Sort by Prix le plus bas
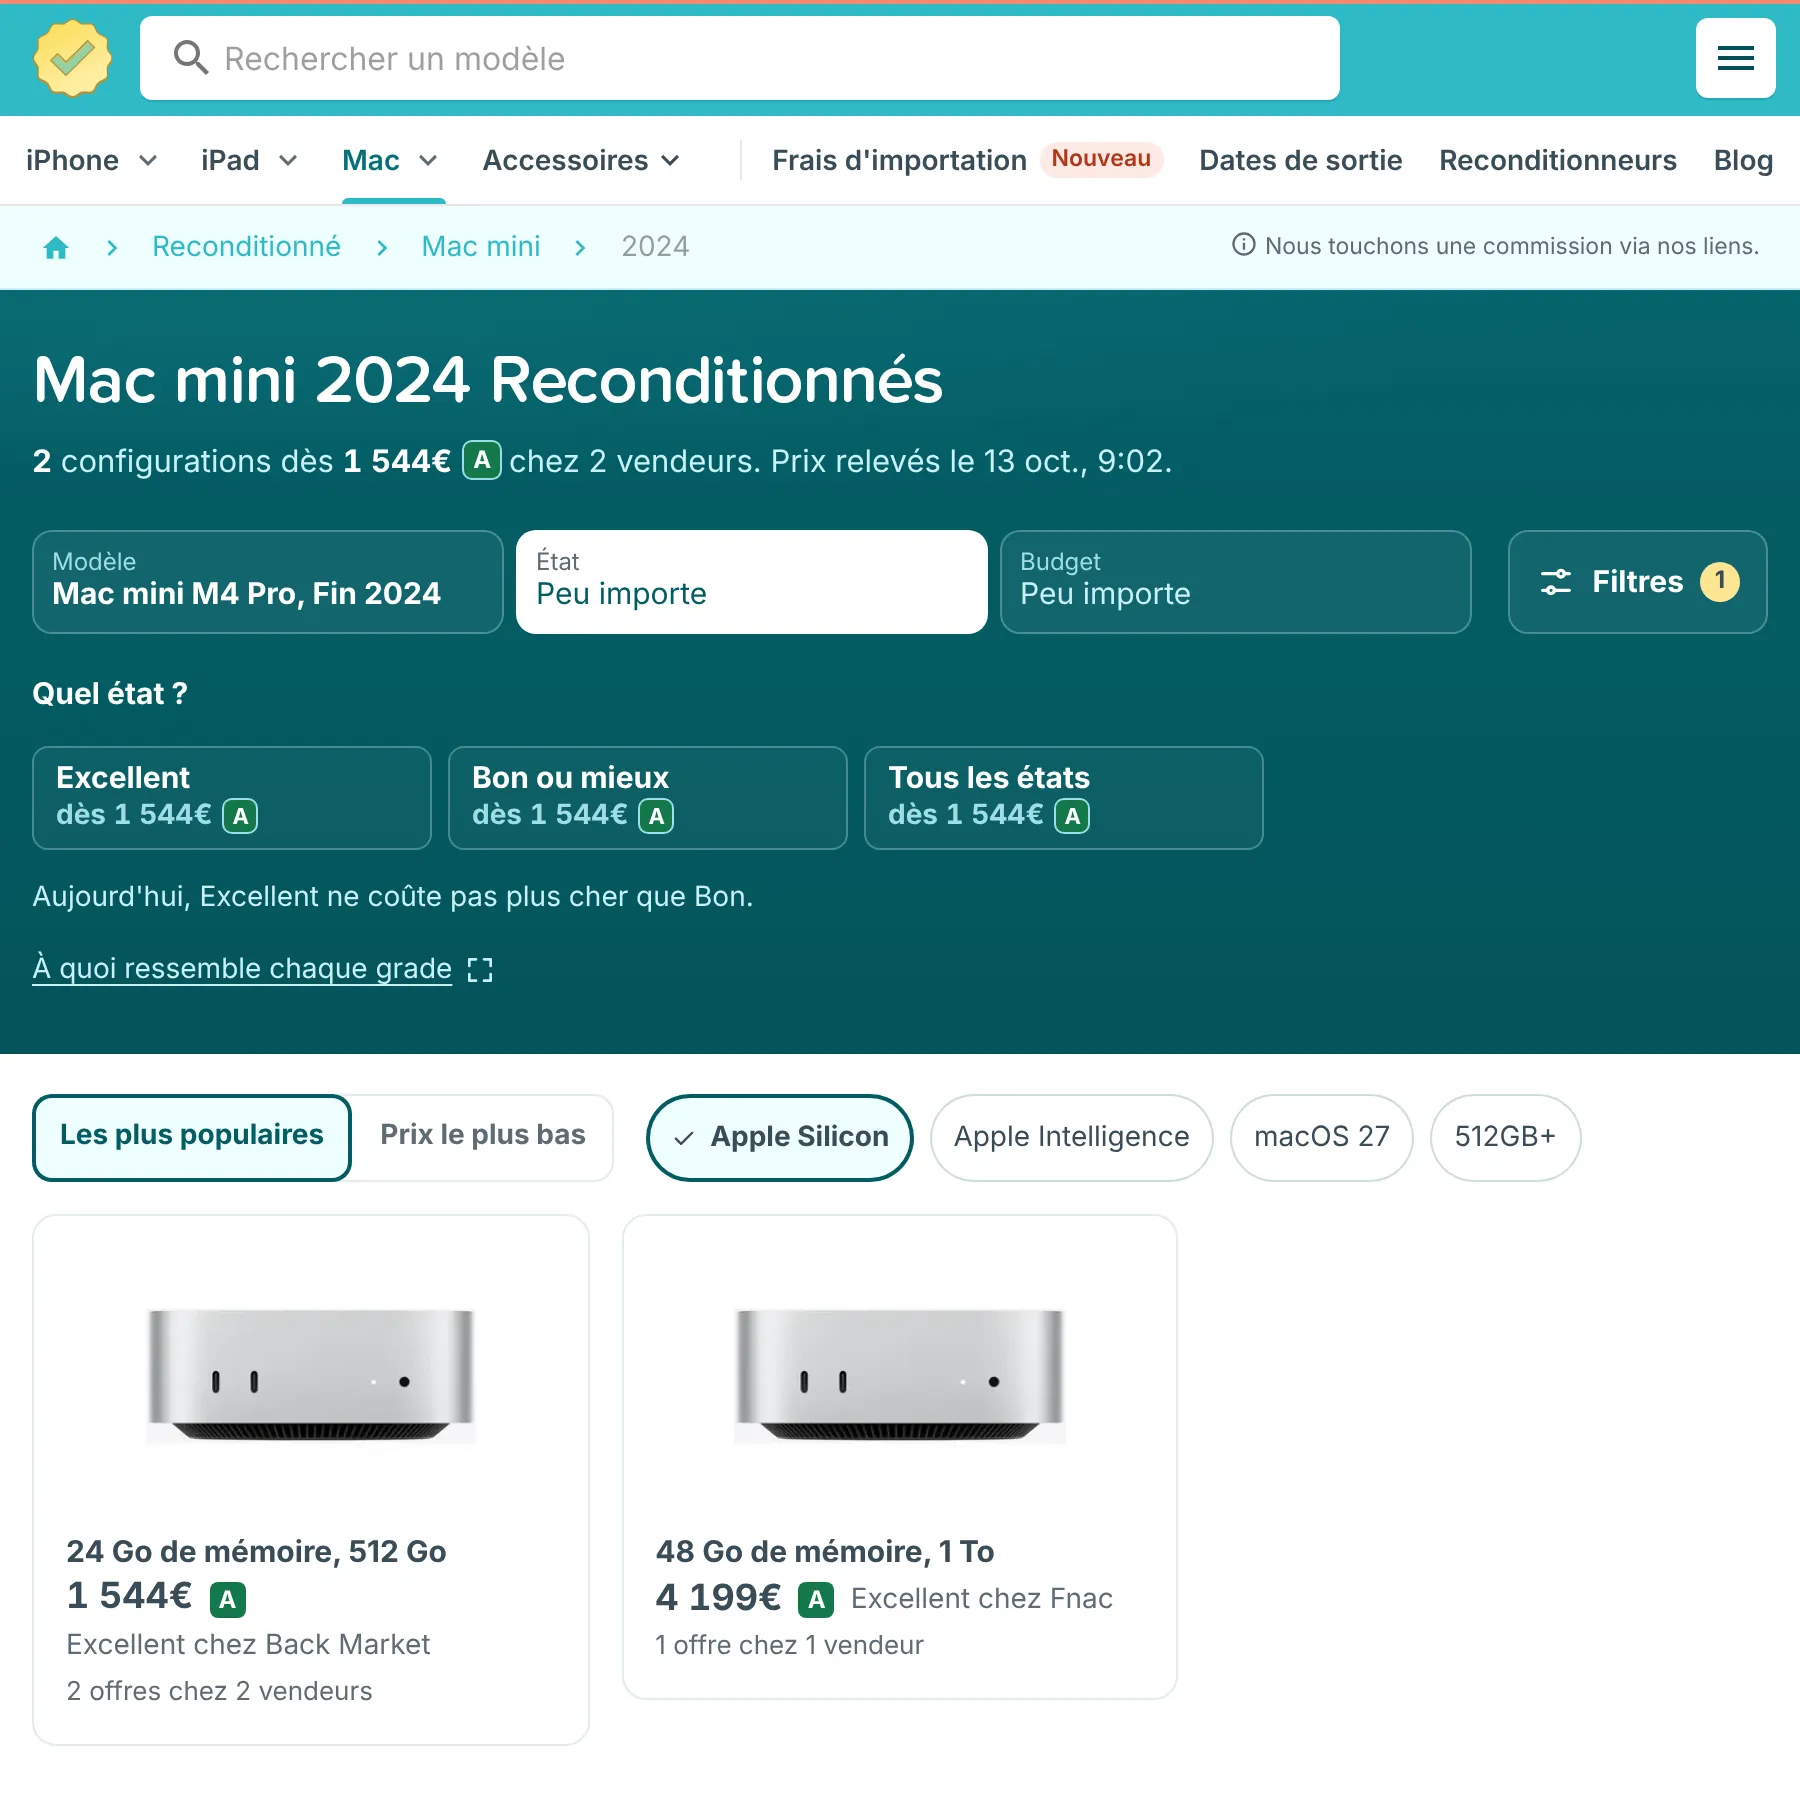1800x1800 pixels. pyautogui.click(x=482, y=1137)
